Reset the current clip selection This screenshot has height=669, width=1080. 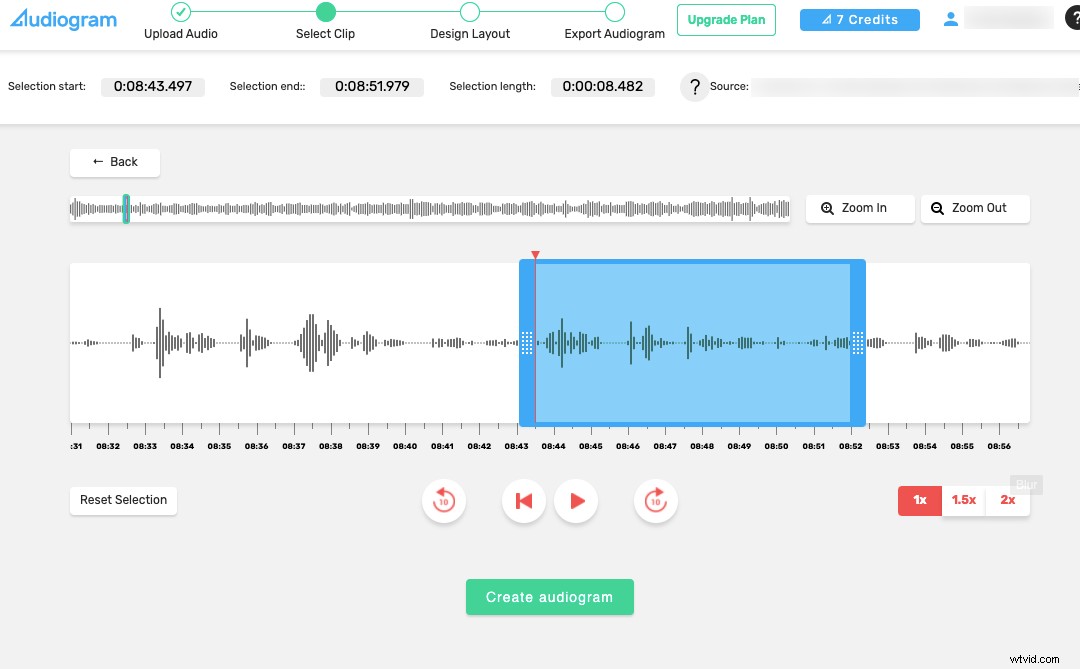click(x=122, y=500)
